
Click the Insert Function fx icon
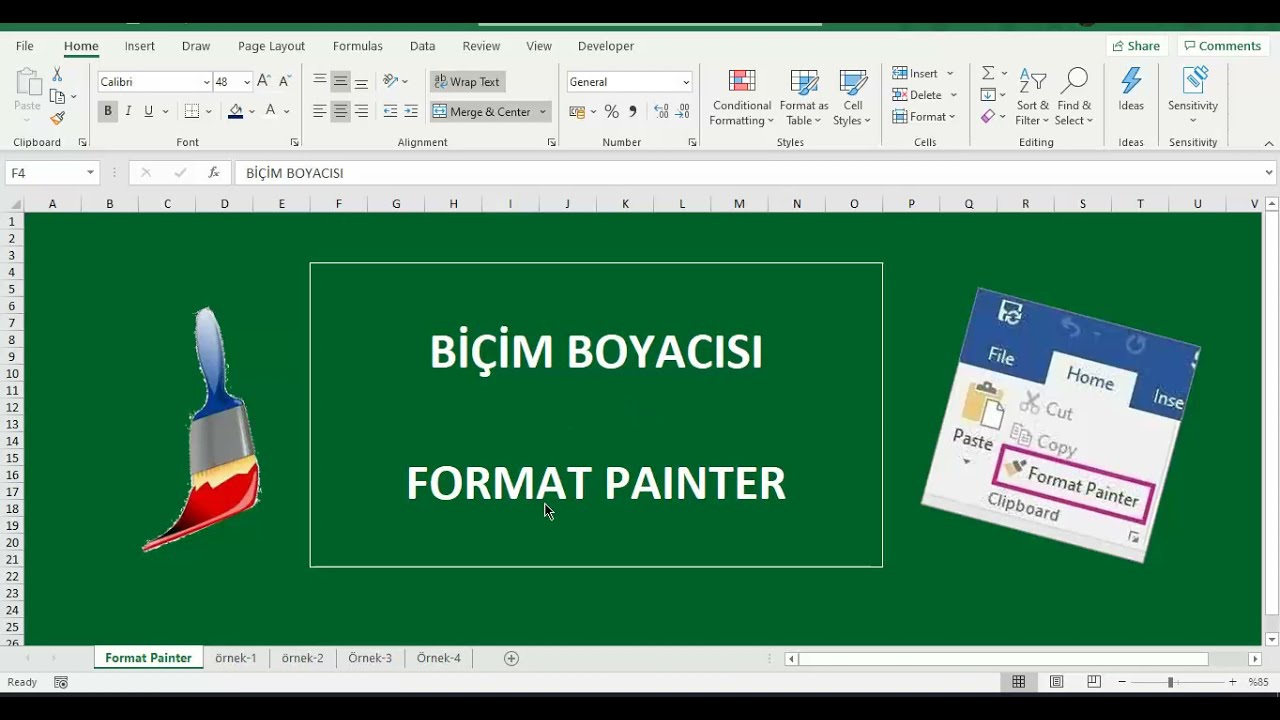[213, 173]
